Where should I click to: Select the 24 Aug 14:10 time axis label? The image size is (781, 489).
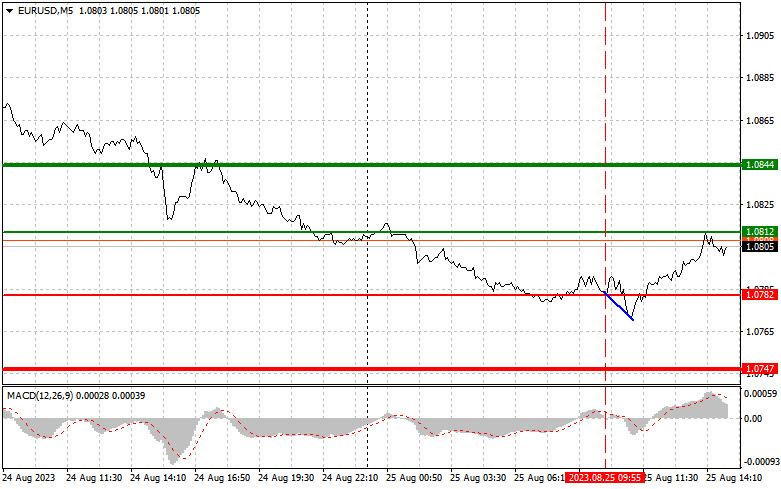pyautogui.click(x=158, y=478)
